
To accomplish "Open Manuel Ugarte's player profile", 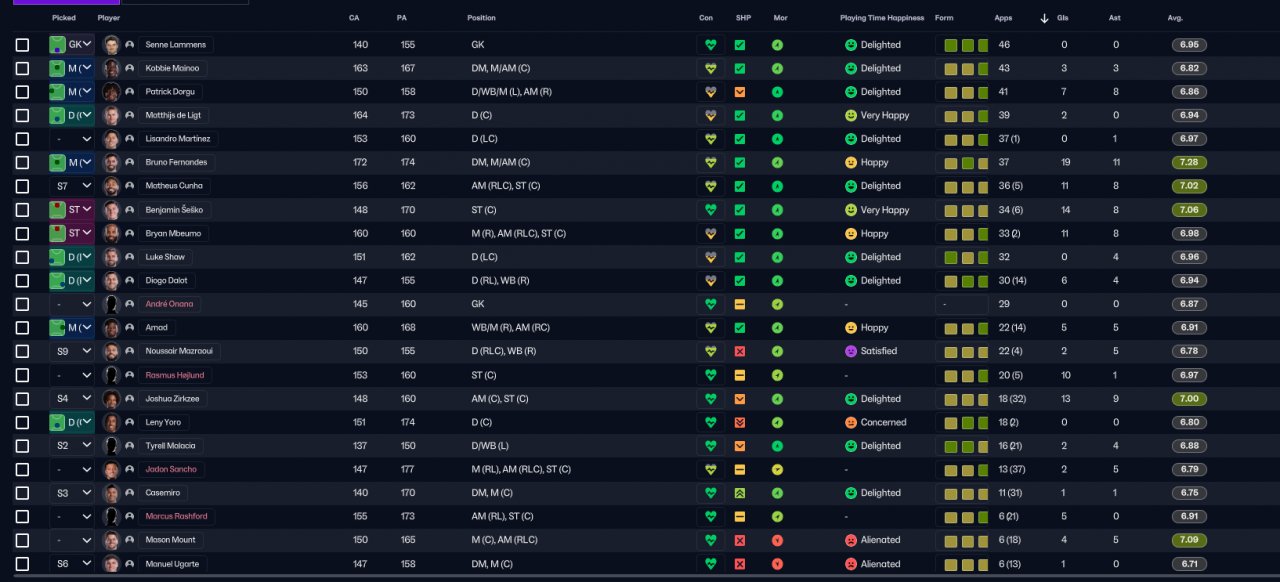I will pos(172,564).
